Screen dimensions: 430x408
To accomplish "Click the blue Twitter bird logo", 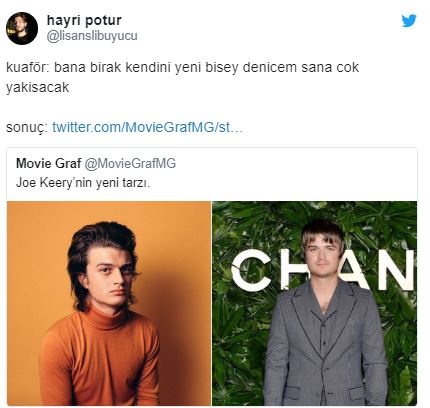I will [x=409, y=21].
